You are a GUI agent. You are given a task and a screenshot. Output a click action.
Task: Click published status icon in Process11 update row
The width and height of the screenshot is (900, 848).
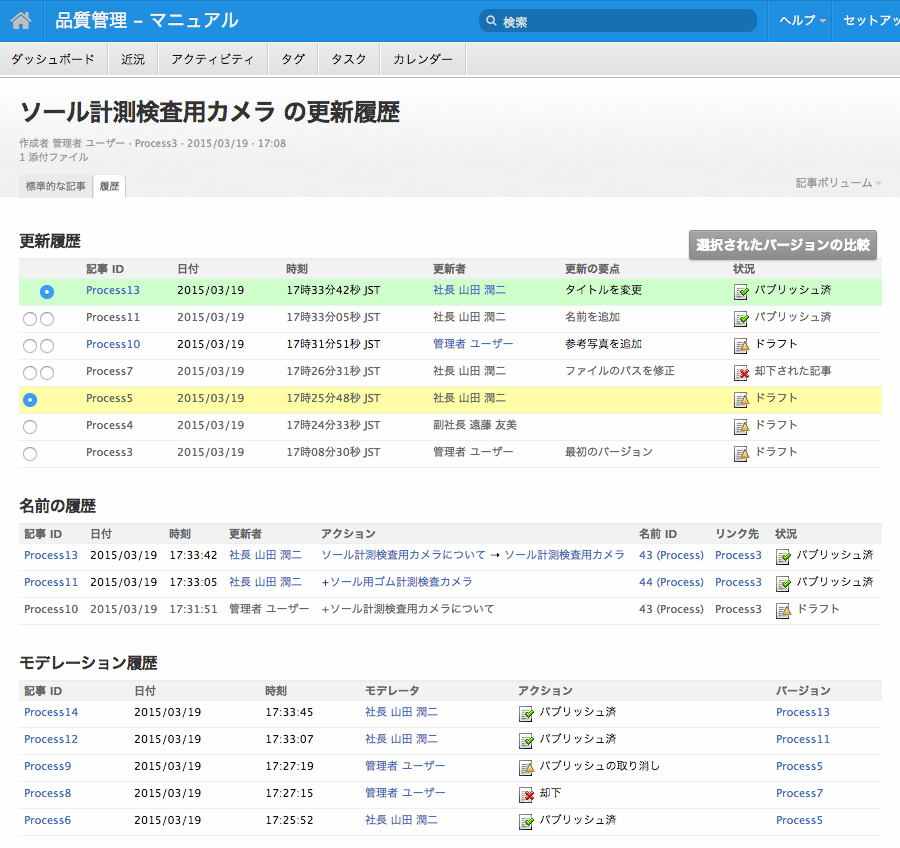click(741, 319)
